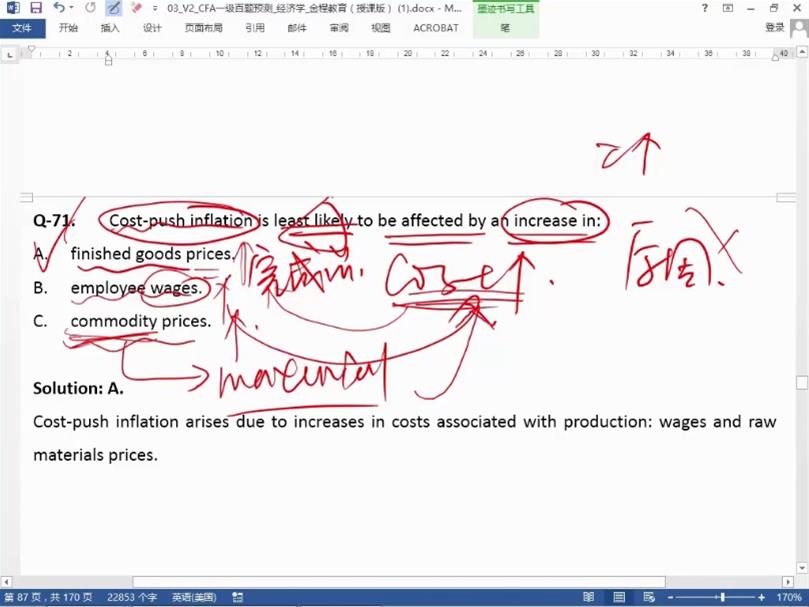Expand the Undo history dropdown arrow

coord(72,8)
